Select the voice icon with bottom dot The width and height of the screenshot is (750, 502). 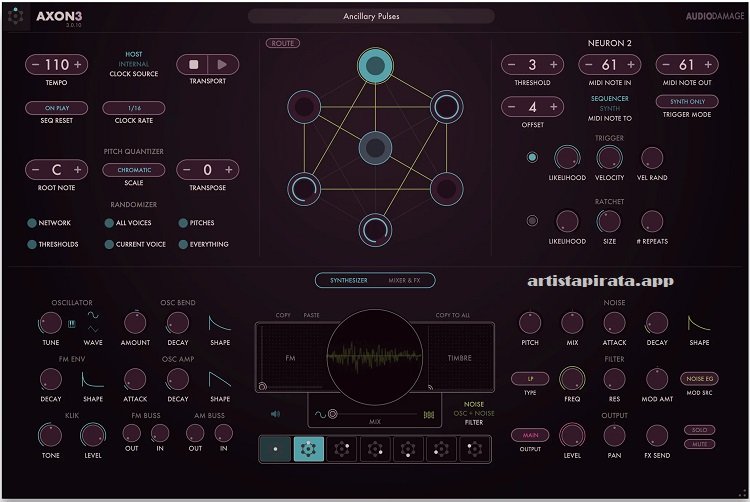408,449
